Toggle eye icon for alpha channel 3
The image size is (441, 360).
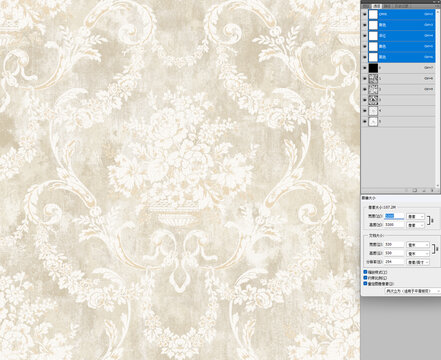364,100
